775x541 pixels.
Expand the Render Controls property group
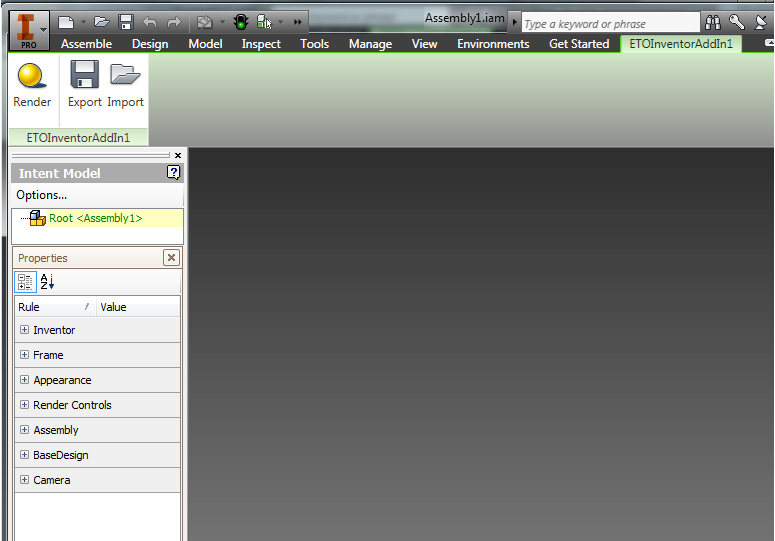(24, 405)
